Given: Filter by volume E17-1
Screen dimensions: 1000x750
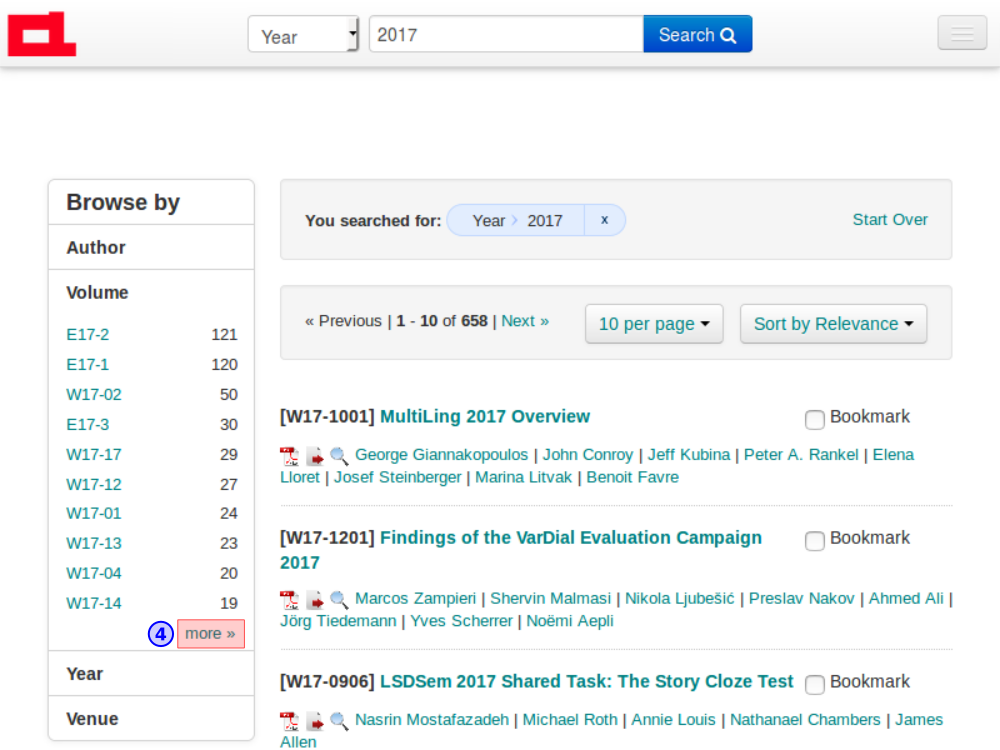Looking at the screenshot, I should point(87,365).
